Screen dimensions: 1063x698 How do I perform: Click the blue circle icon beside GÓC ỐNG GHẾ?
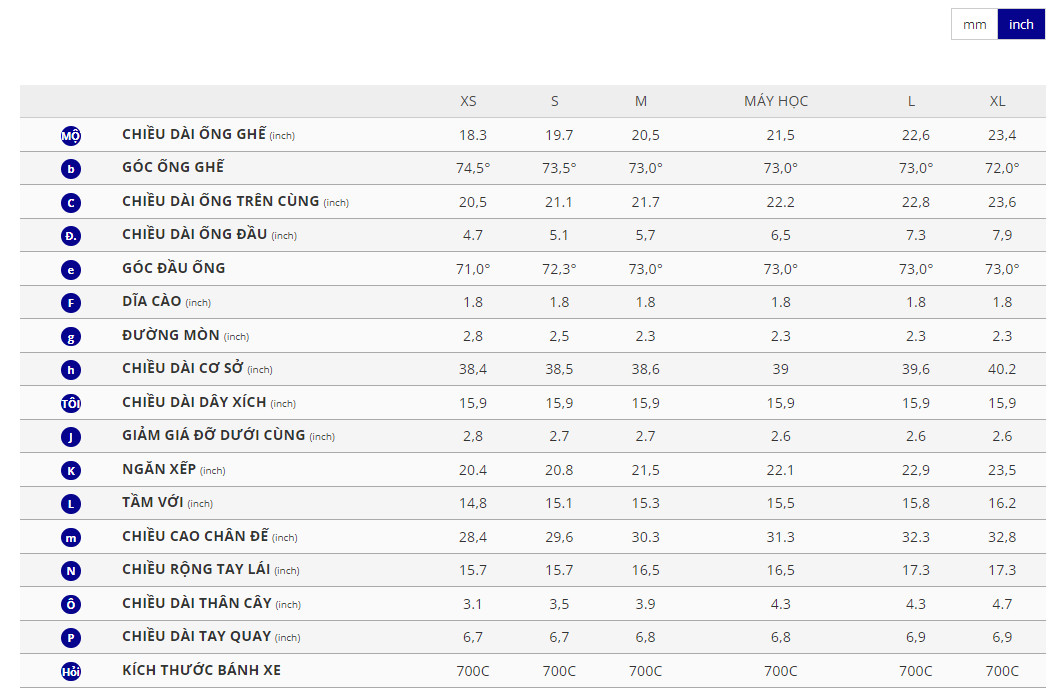pos(71,169)
